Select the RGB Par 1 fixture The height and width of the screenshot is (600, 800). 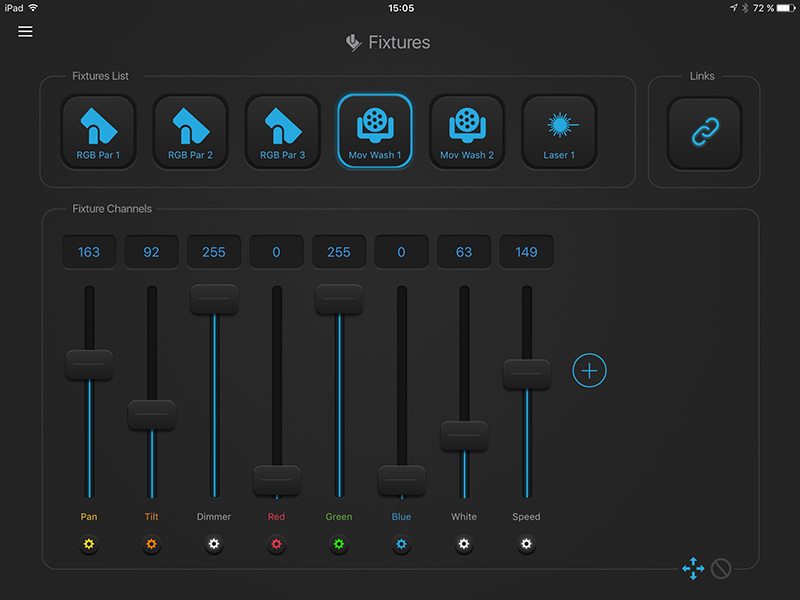(98, 132)
